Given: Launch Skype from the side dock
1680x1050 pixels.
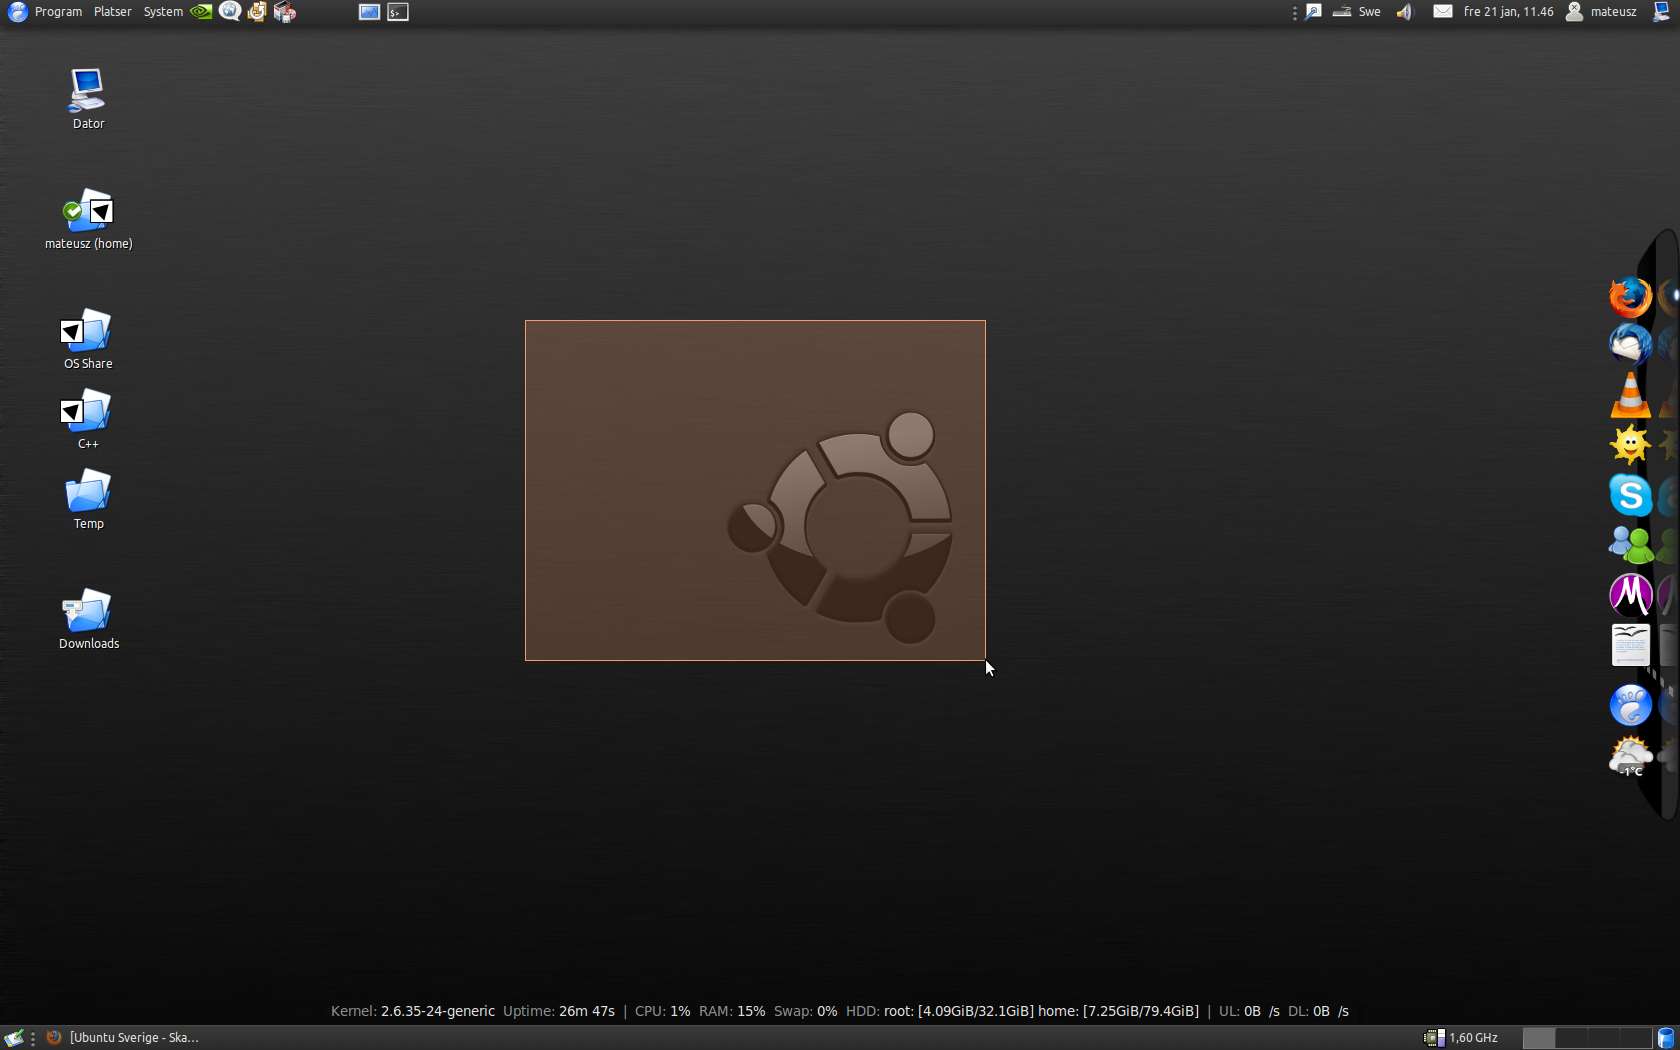Looking at the screenshot, I should point(1630,495).
